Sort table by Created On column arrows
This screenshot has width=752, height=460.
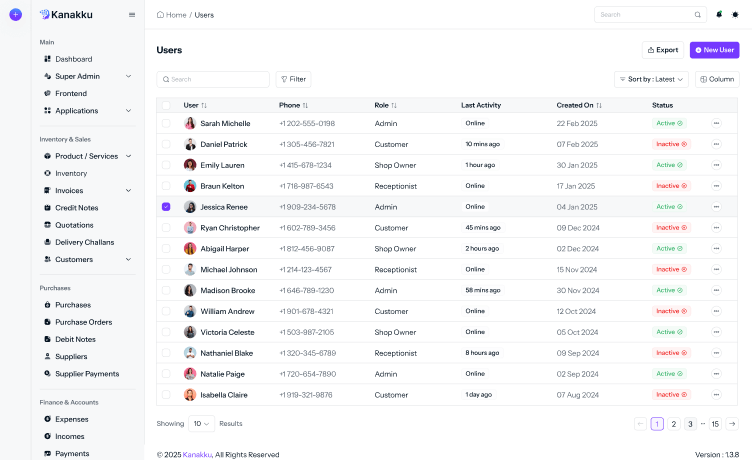tap(599, 105)
